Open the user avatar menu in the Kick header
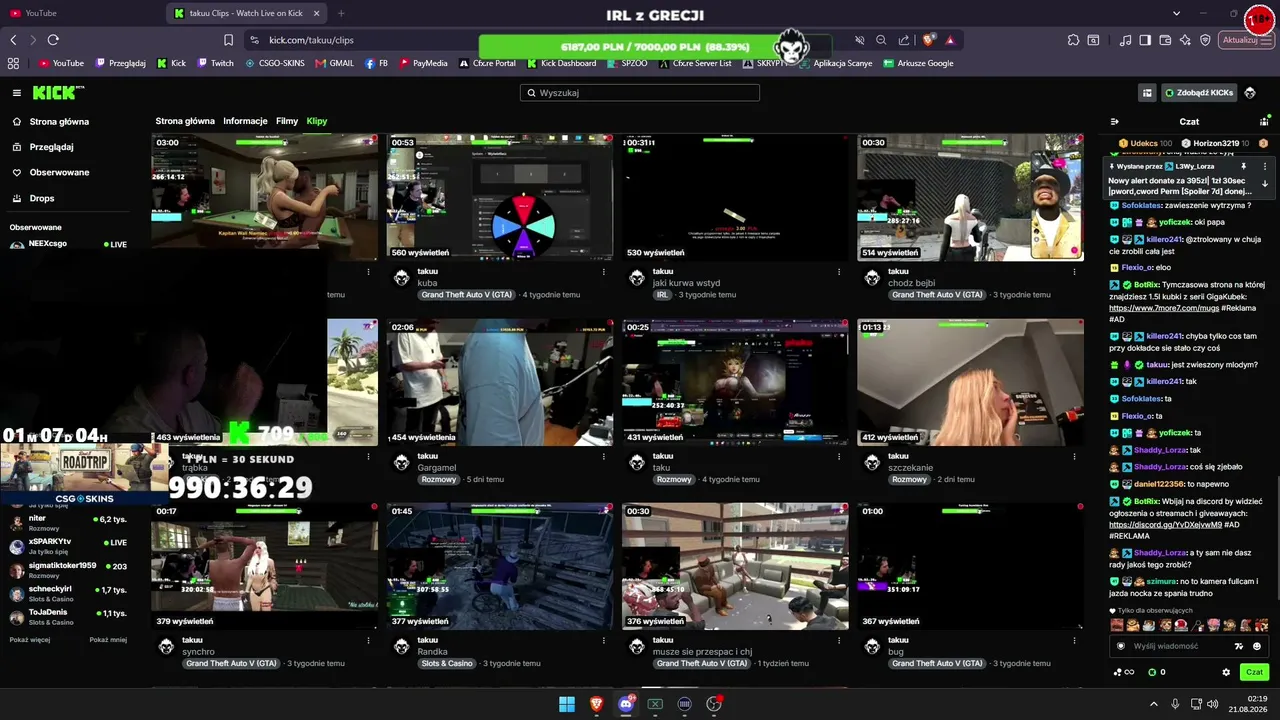Screen dimensions: 1280x720 1250,93
